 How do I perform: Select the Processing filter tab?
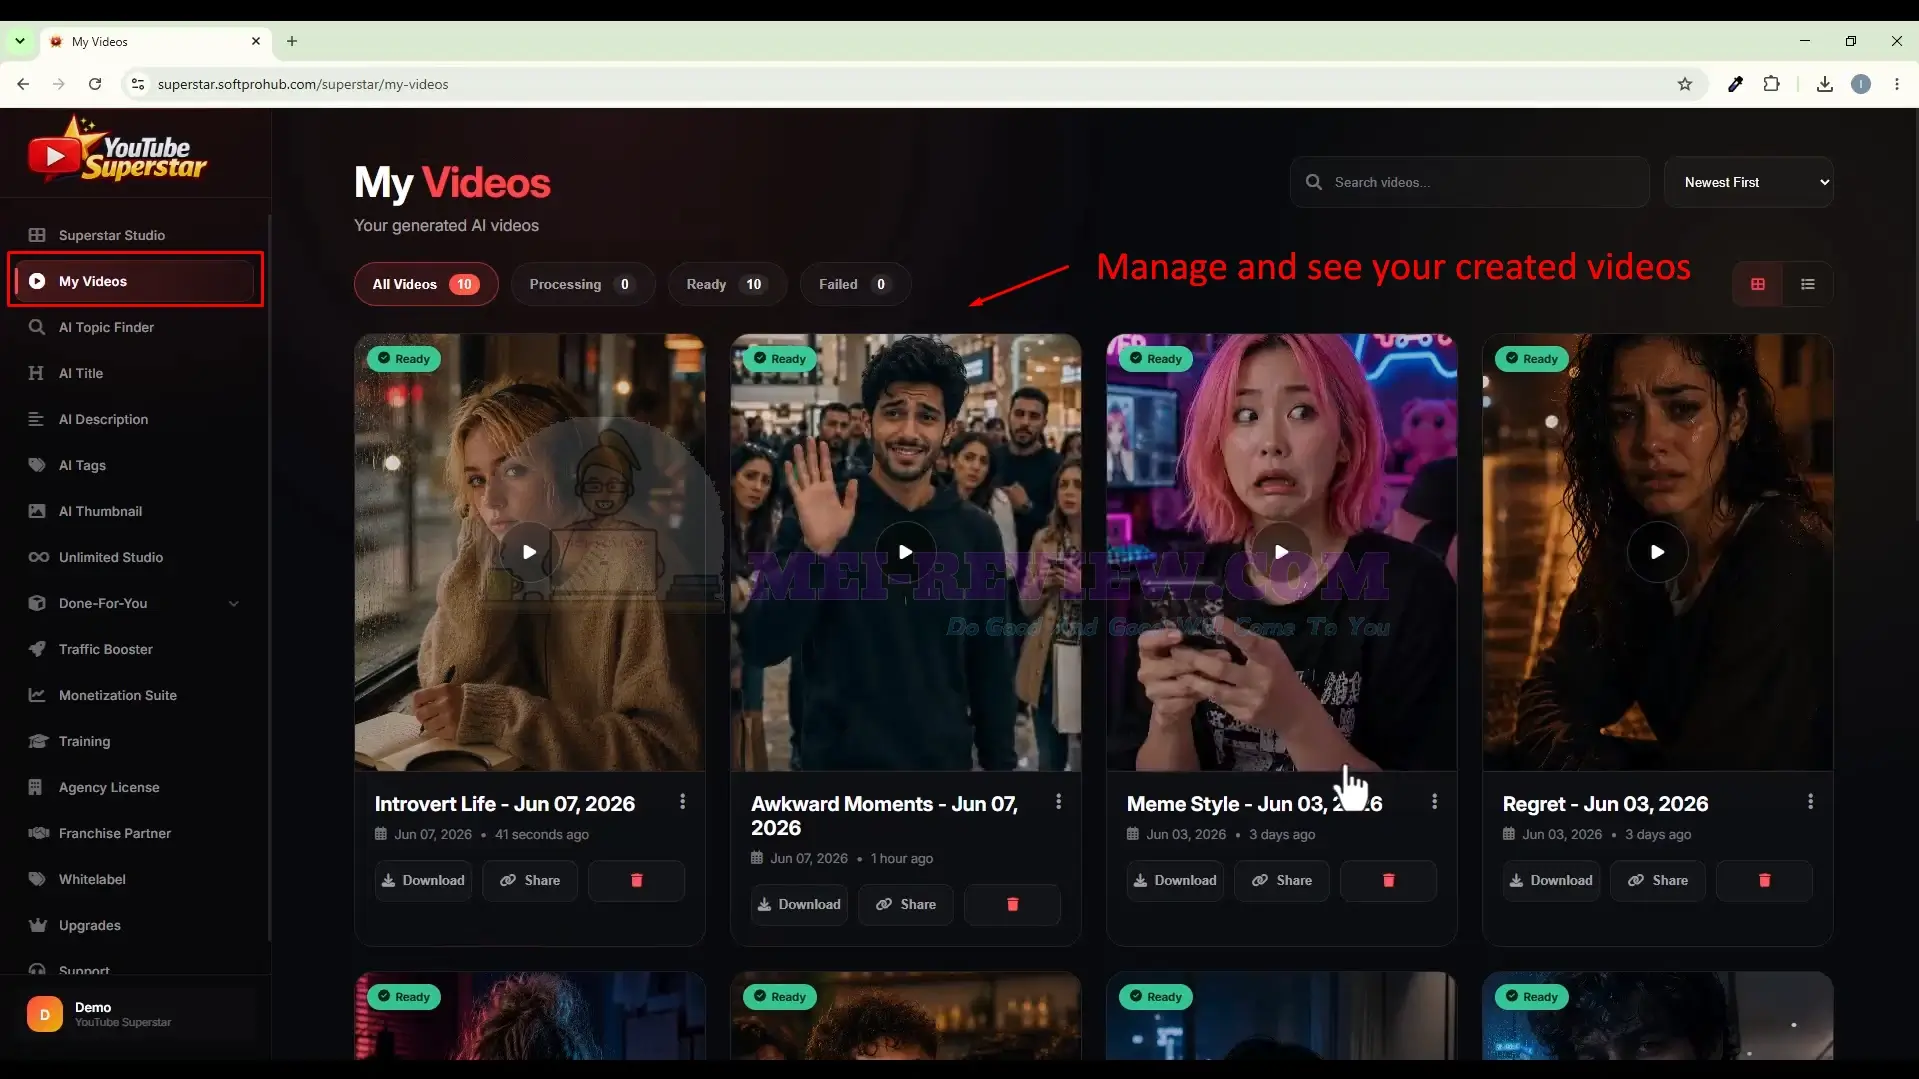tap(583, 284)
